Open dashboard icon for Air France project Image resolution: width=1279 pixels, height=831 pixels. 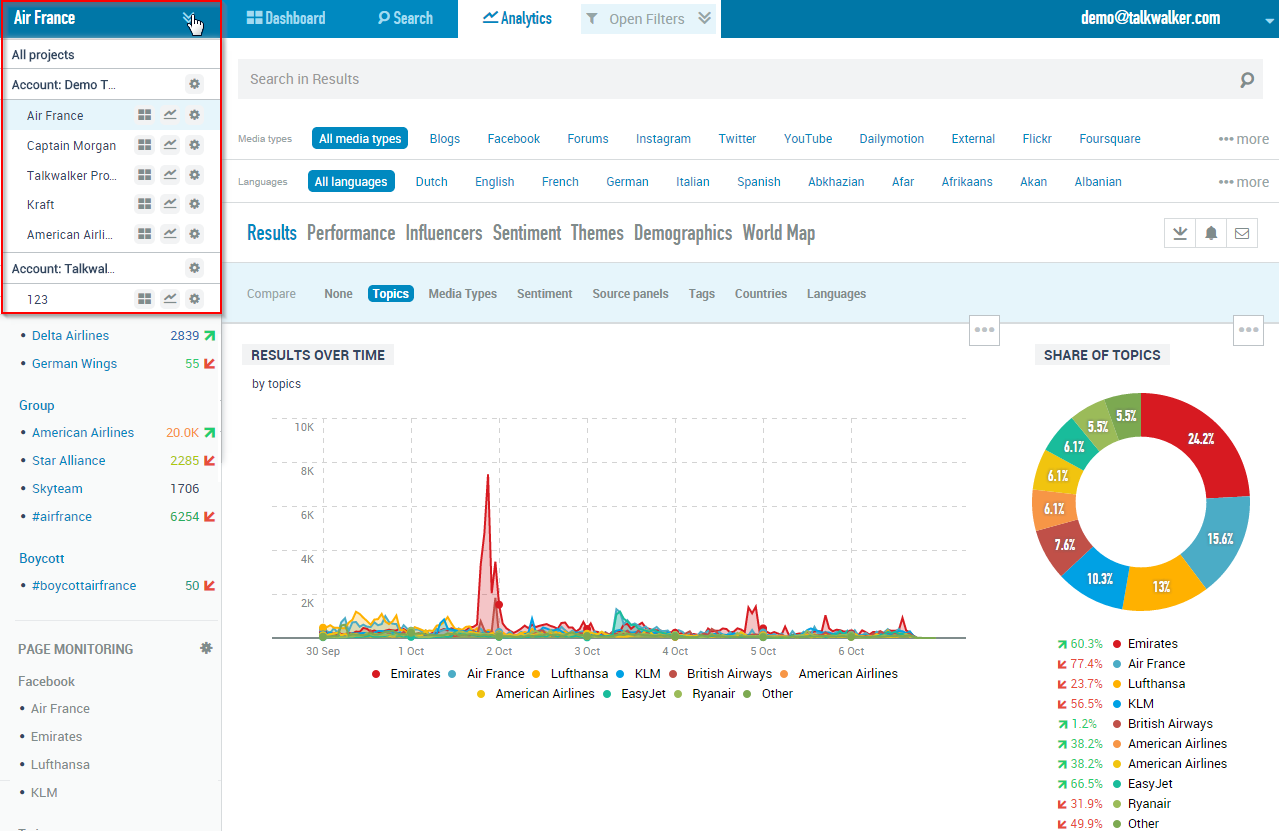(144, 116)
